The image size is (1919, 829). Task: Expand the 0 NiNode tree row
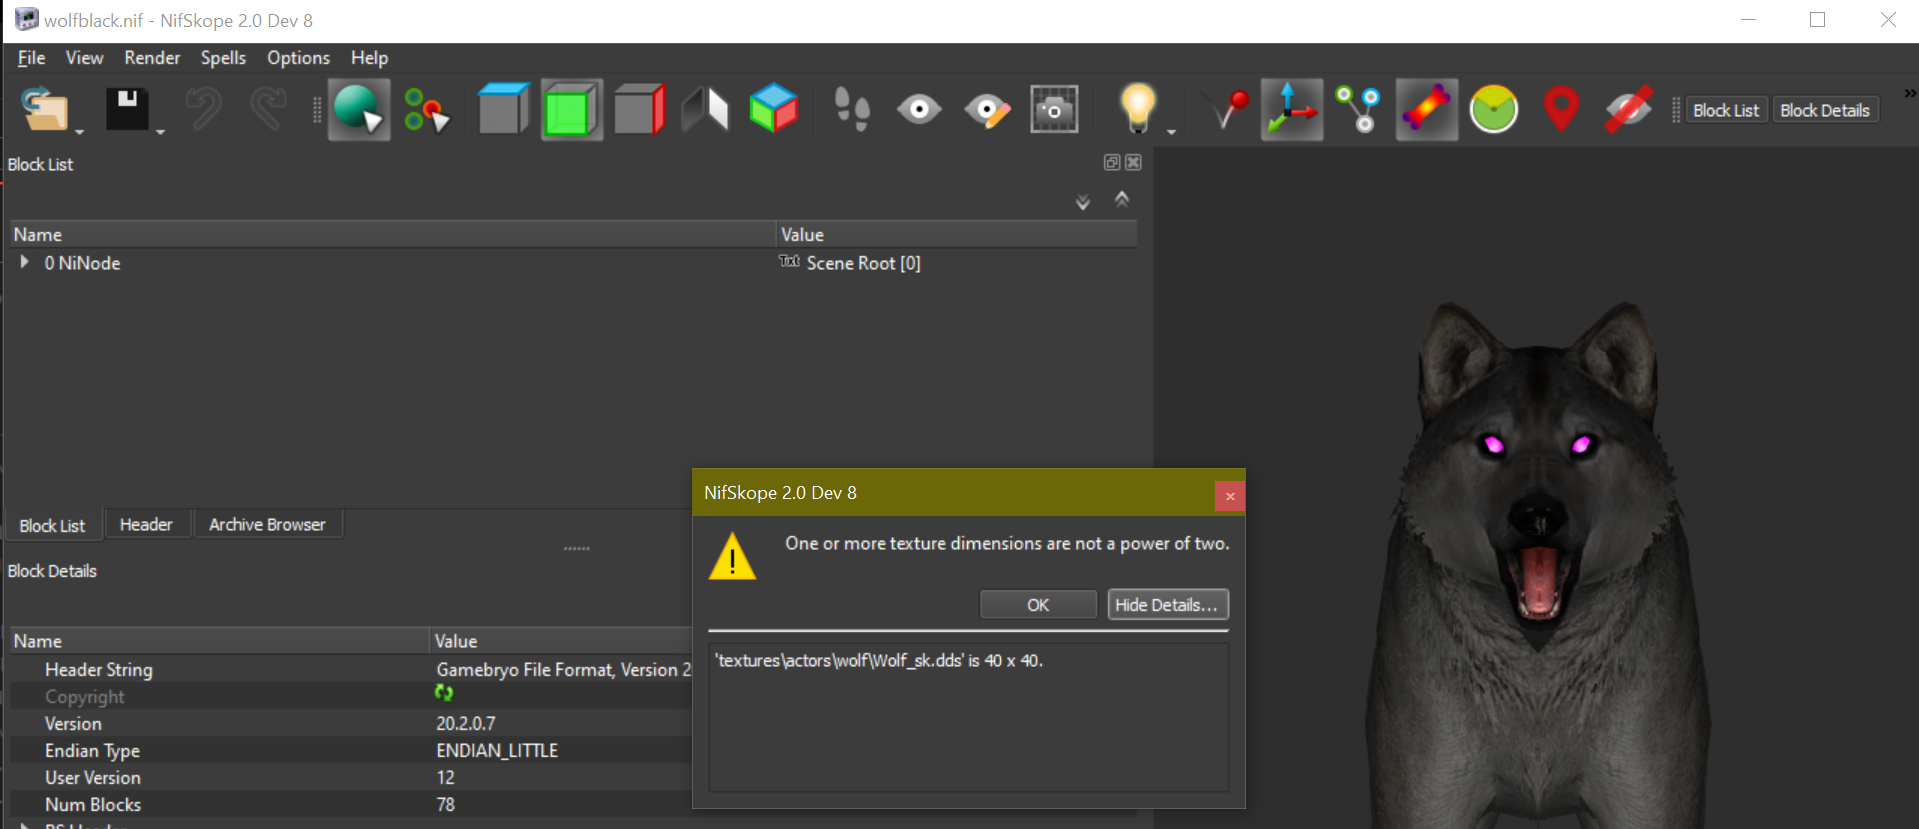click(24, 262)
